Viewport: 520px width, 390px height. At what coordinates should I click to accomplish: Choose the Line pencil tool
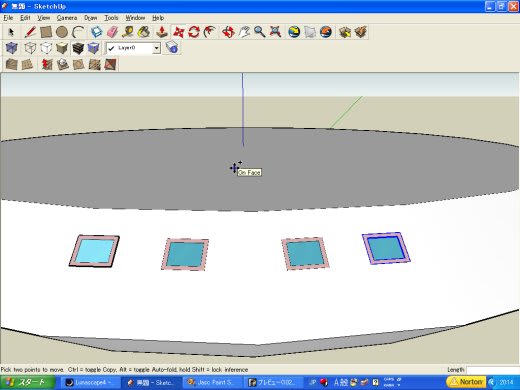coord(30,32)
